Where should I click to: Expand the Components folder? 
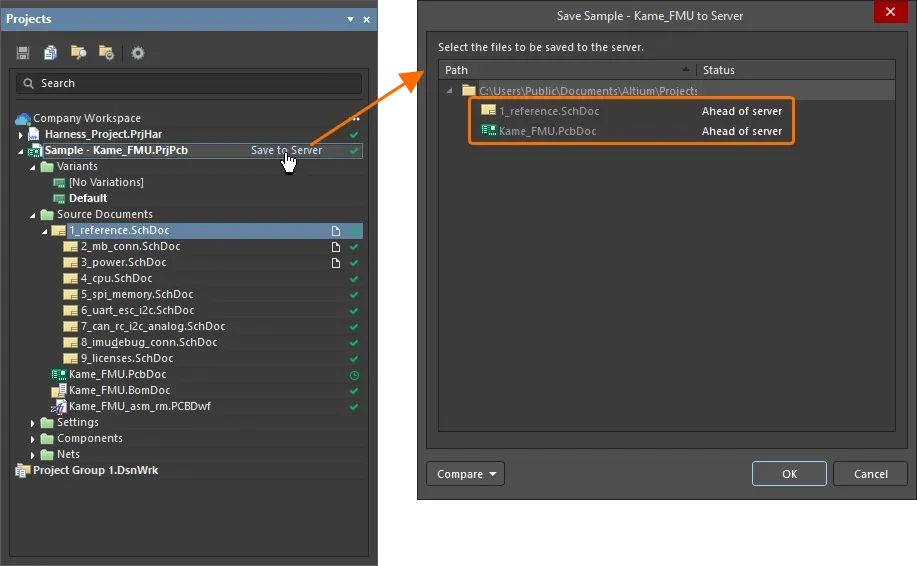pyautogui.click(x=33, y=439)
